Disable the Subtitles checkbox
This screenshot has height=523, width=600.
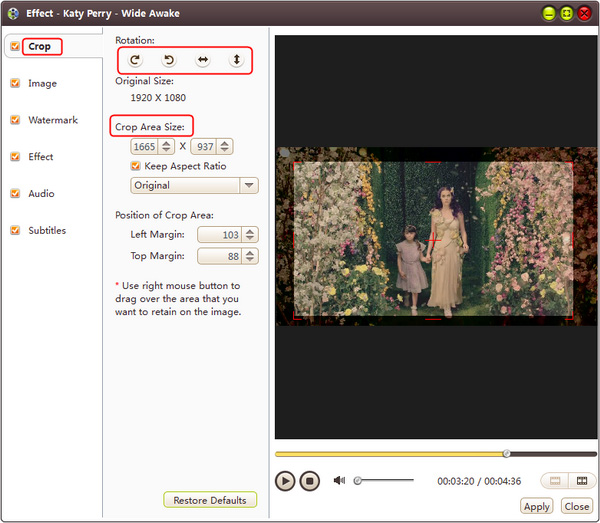coord(15,230)
